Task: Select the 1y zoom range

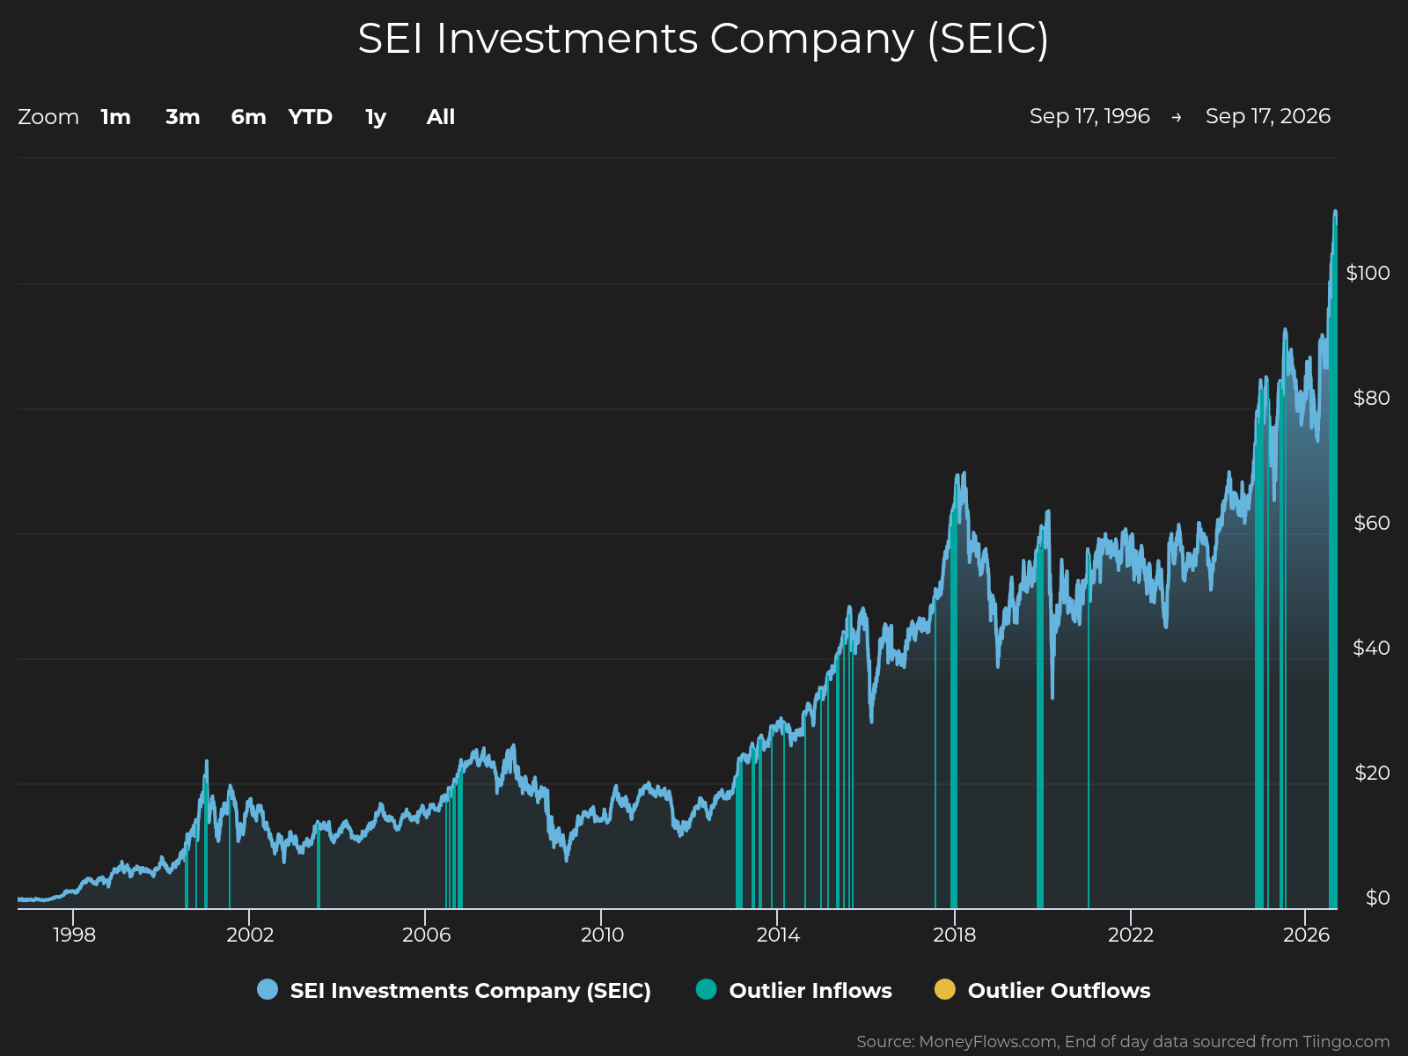Action: pyautogui.click(x=376, y=117)
